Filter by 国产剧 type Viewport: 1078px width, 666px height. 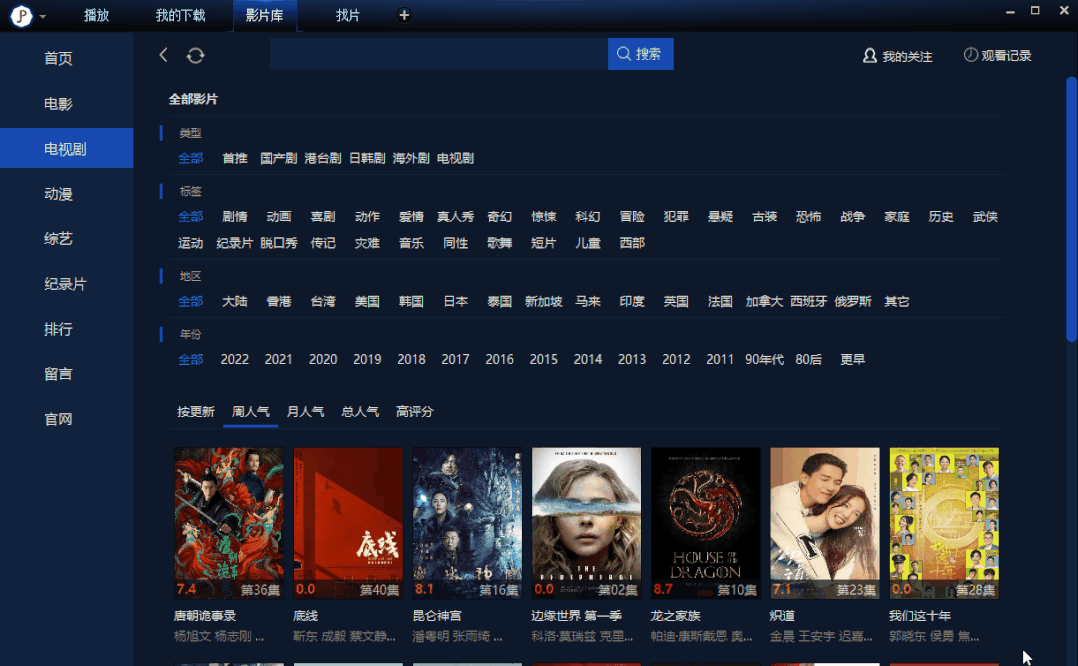pos(278,158)
